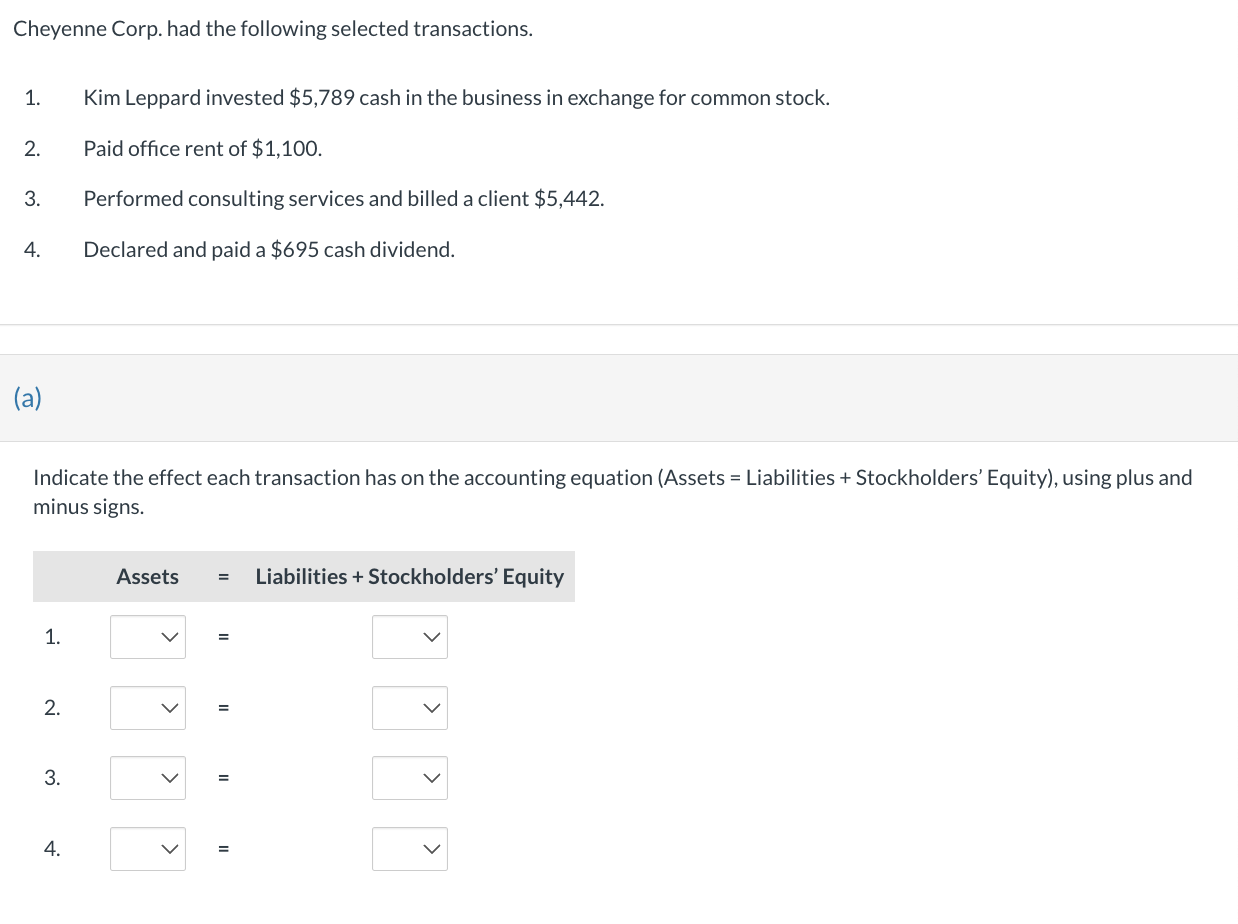Click the "Liabilities + Stockholders' Equity" column header

tap(409, 577)
